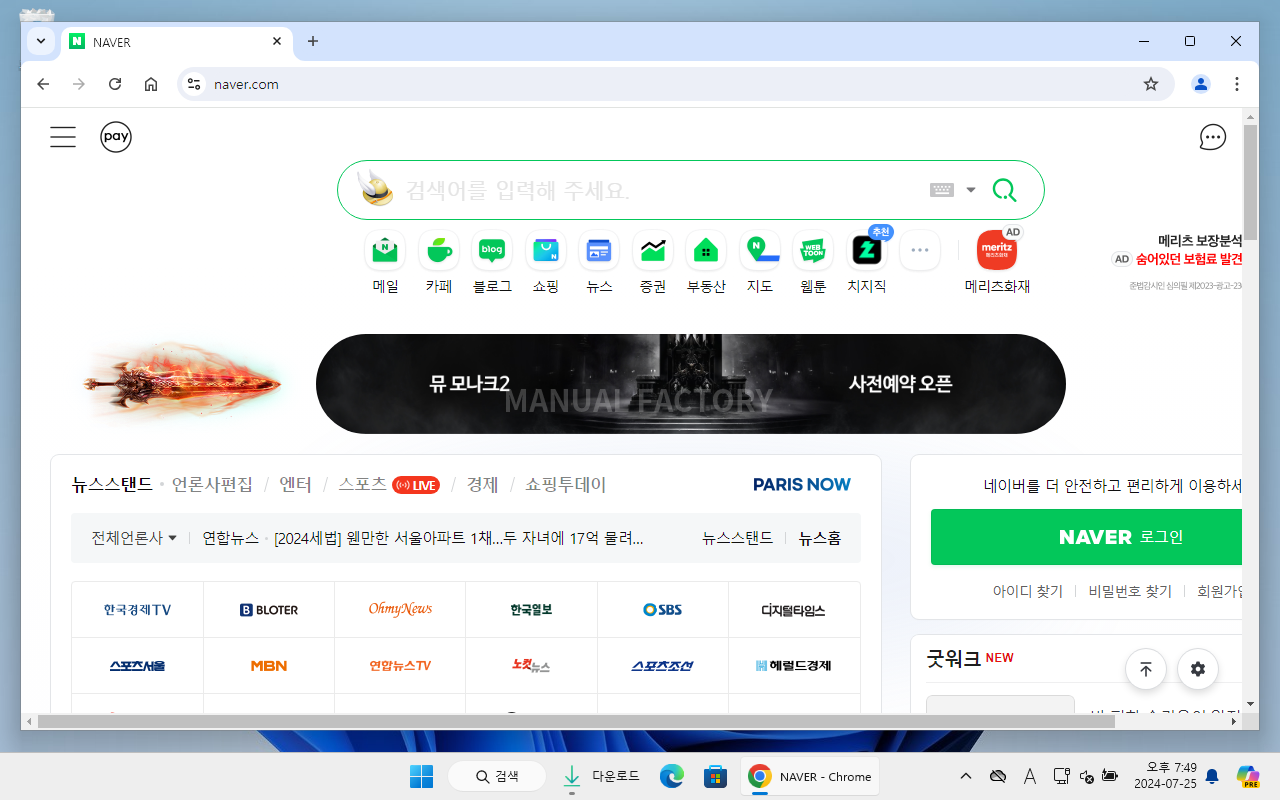Open the Chrome profile avatar icon

tap(1201, 84)
